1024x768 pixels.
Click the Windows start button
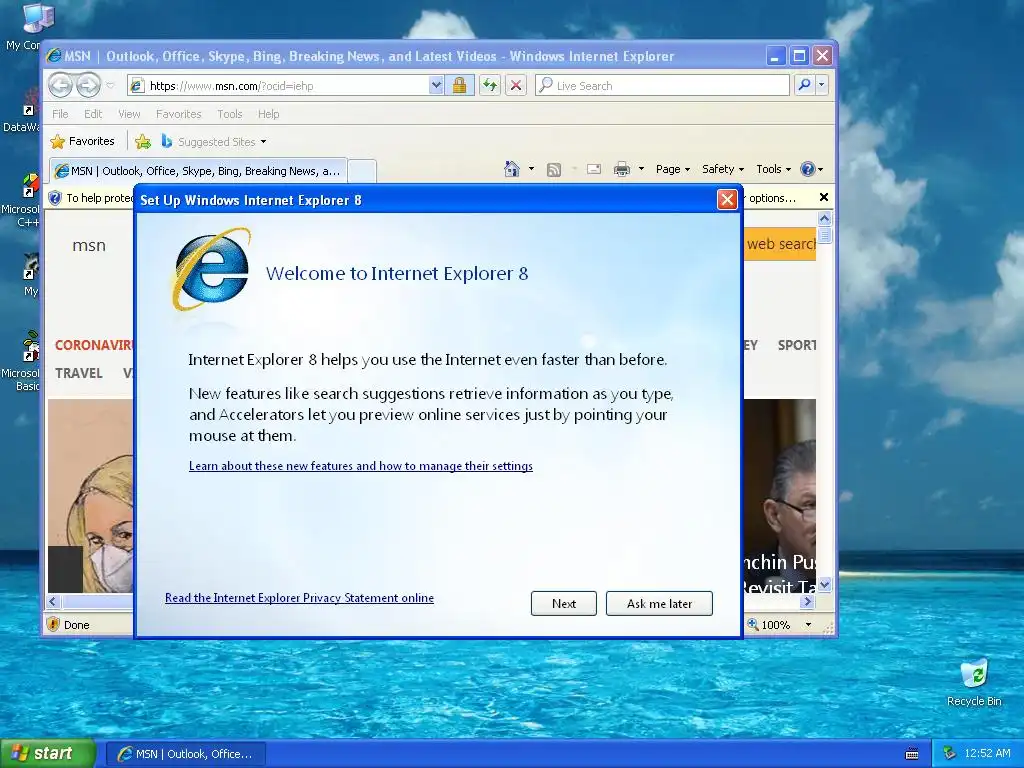pyautogui.click(x=48, y=753)
